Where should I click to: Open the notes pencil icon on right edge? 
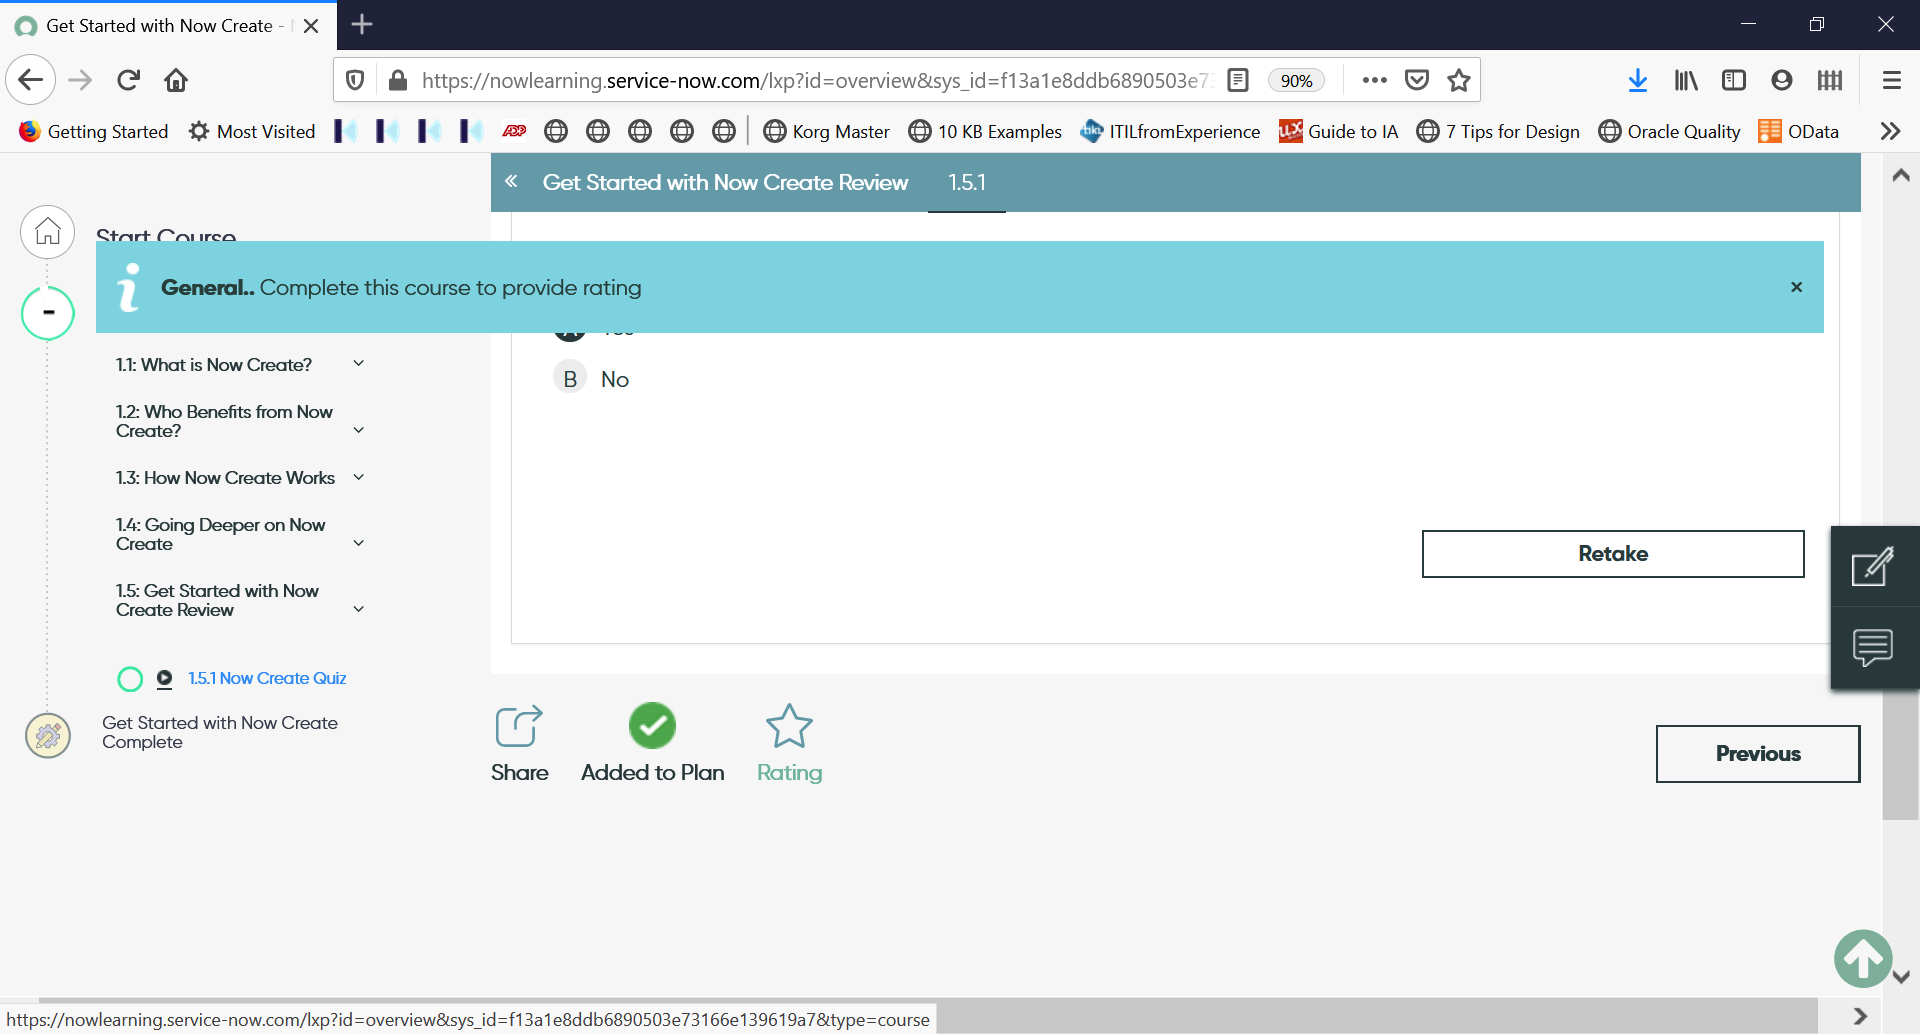click(1873, 567)
